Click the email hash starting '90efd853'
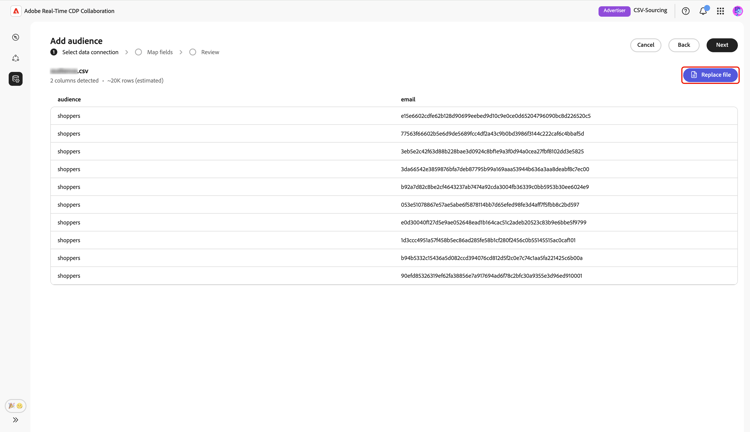 coord(491,276)
